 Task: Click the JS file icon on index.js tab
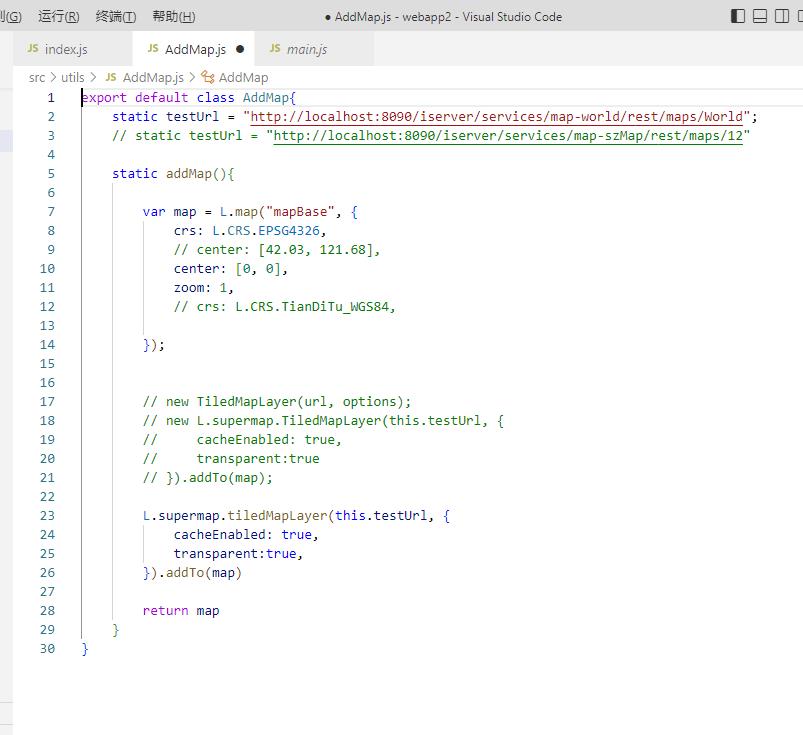click(x=33, y=48)
